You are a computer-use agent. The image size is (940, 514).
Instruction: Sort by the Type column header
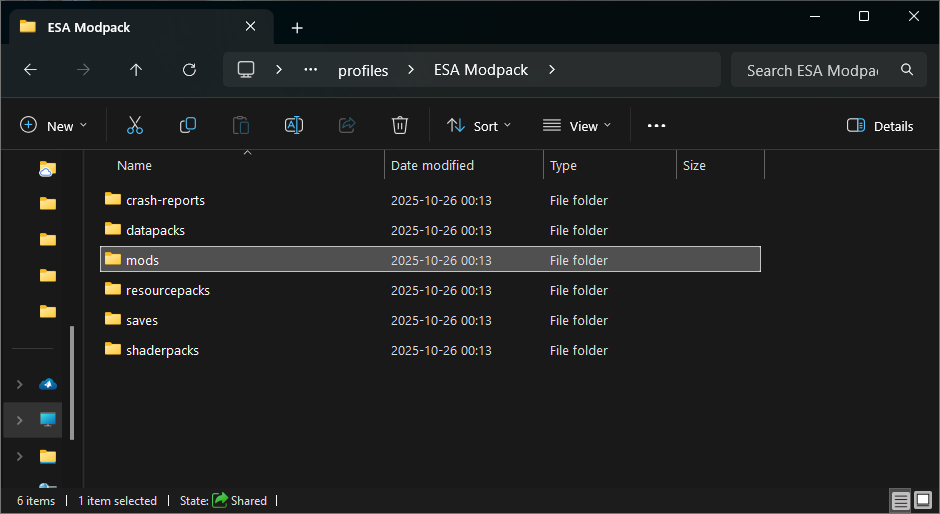563,165
